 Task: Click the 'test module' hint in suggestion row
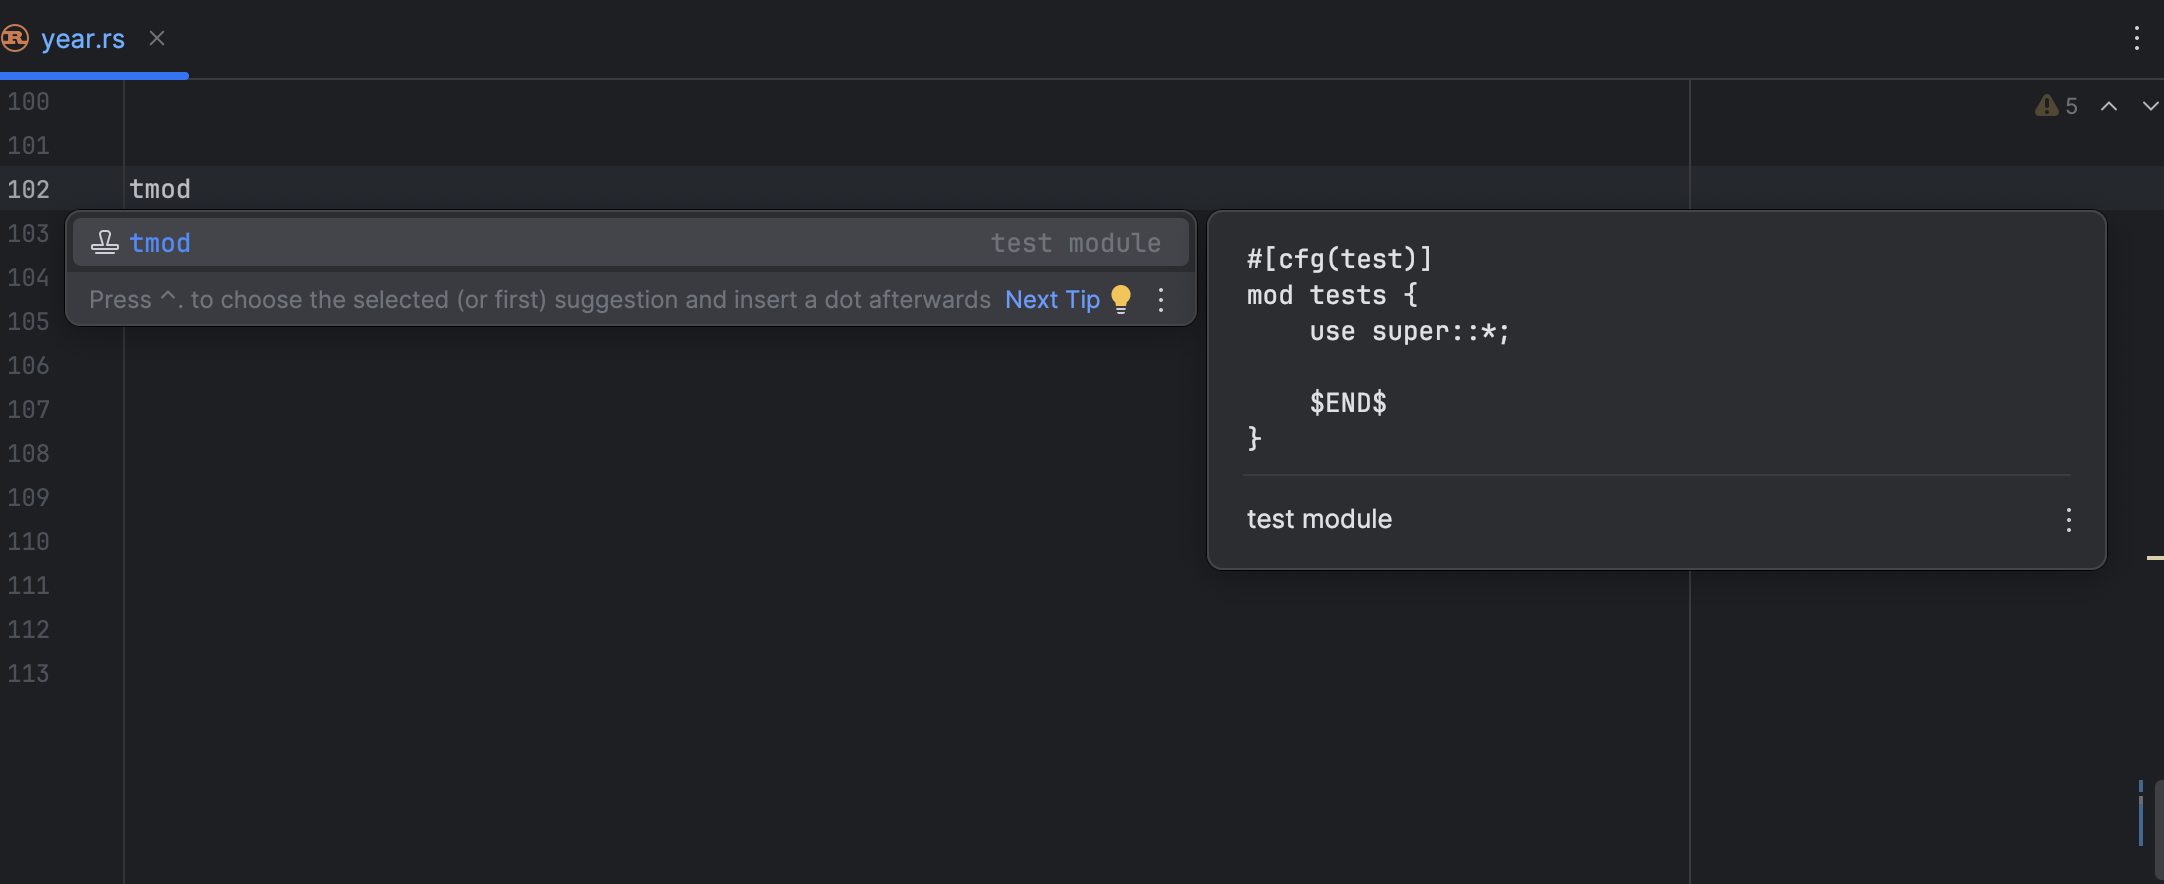point(1076,243)
